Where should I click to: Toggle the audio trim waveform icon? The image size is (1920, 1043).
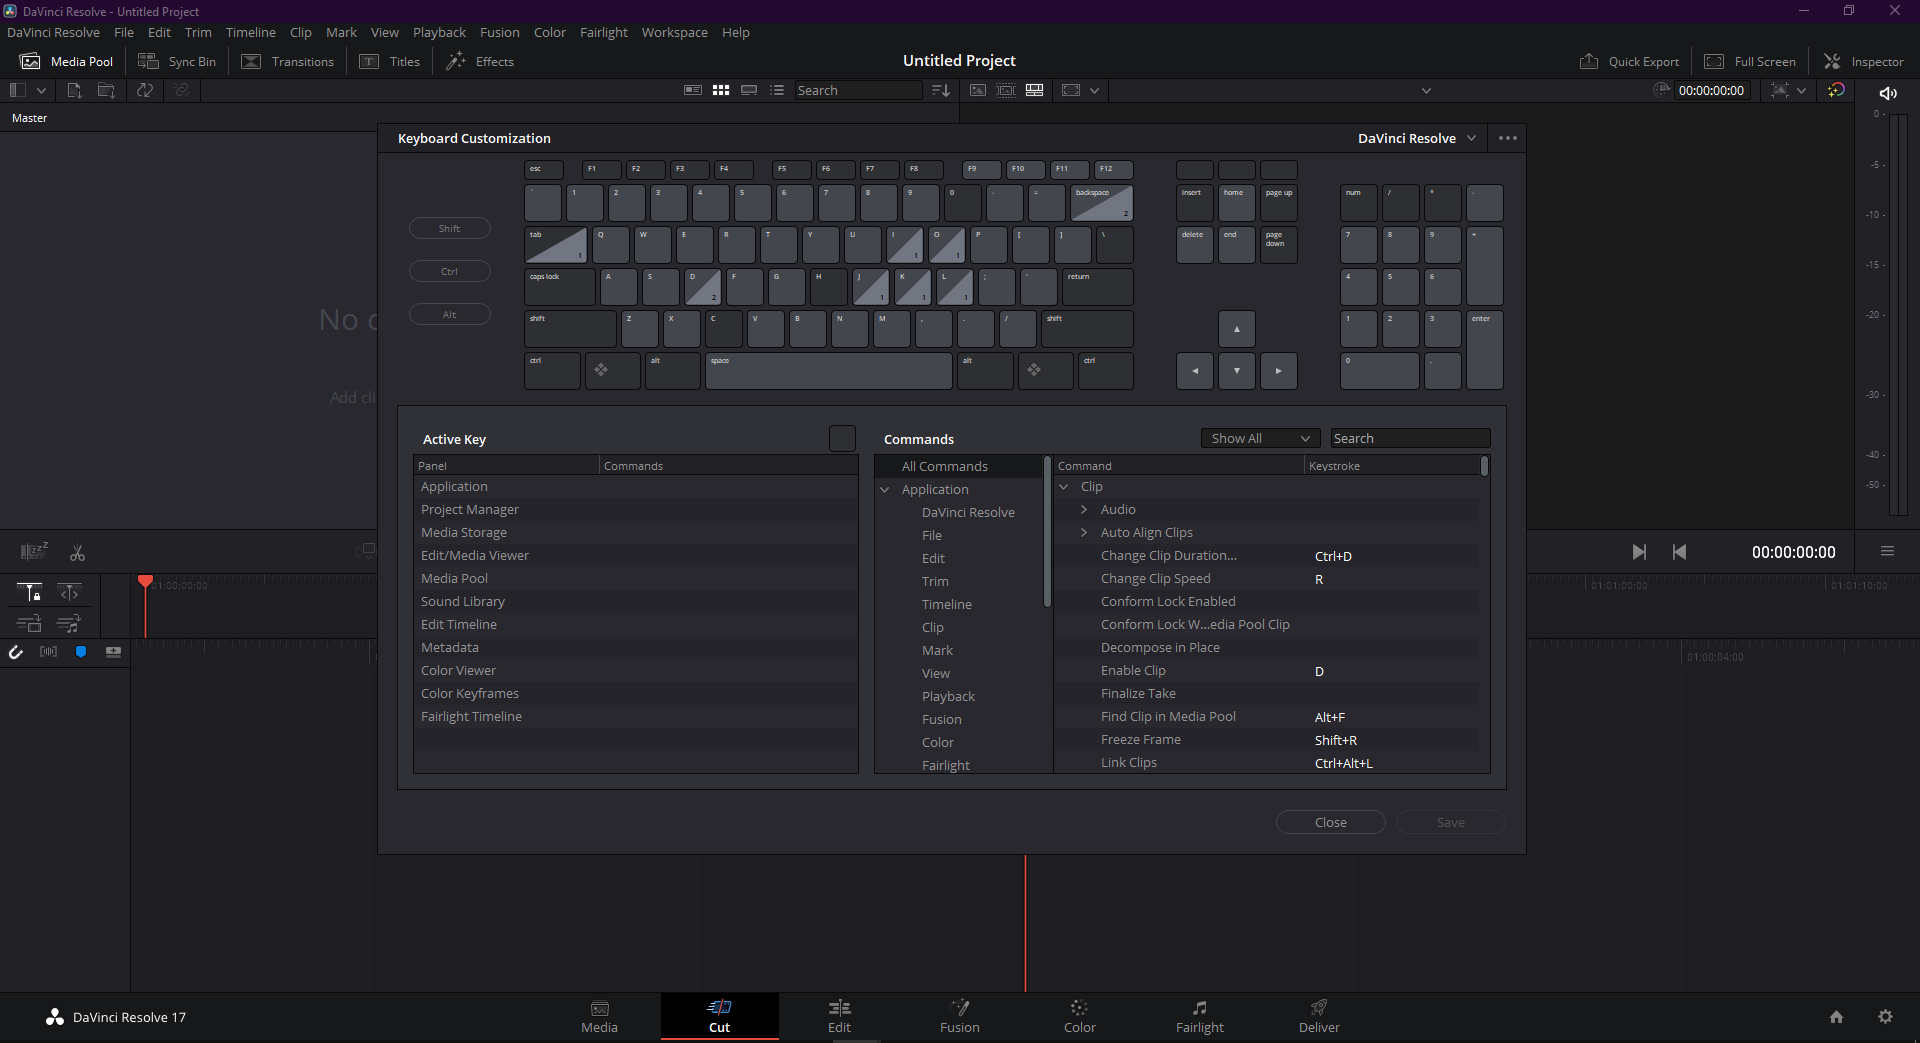click(48, 652)
